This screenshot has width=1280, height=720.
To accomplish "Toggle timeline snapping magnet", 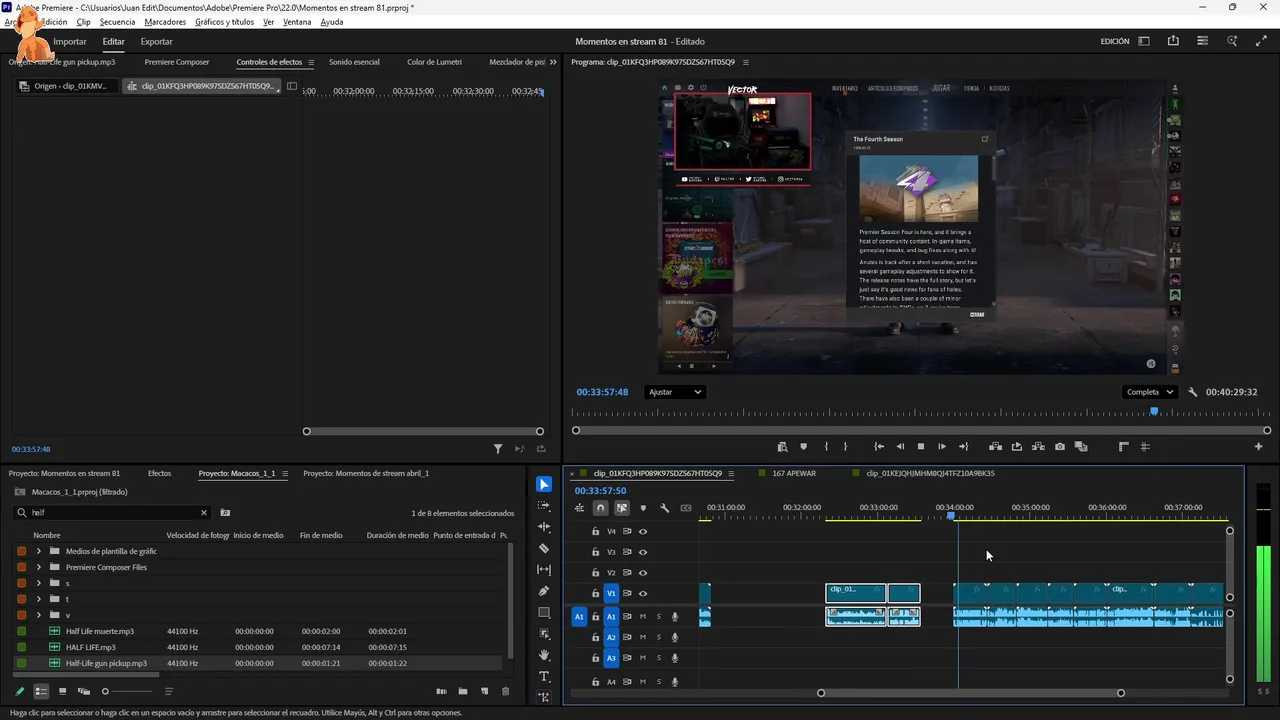I will tap(600, 508).
